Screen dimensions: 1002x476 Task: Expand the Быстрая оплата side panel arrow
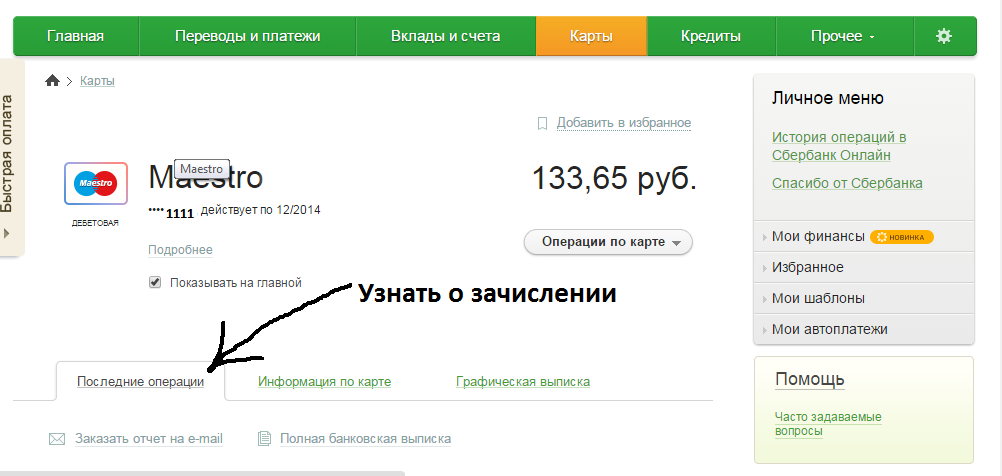tap(7, 234)
